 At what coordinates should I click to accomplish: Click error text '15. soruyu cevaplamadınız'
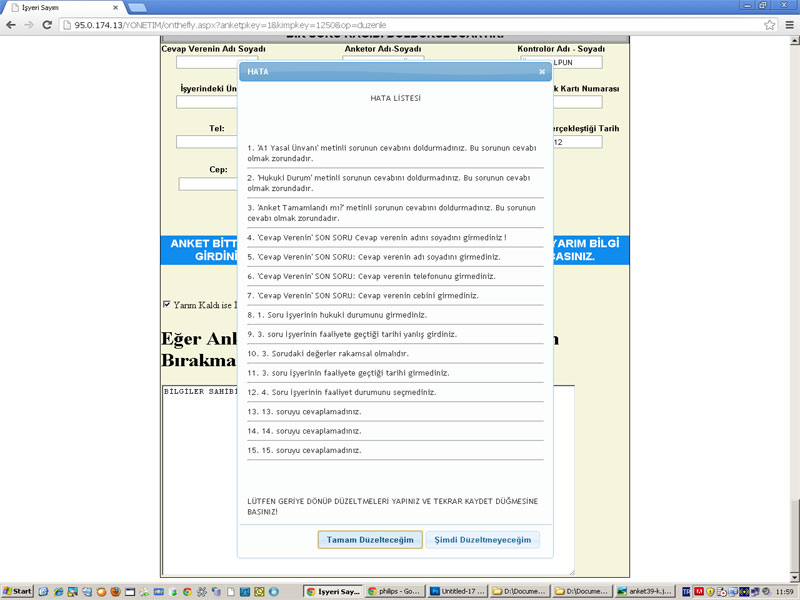click(304, 451)
